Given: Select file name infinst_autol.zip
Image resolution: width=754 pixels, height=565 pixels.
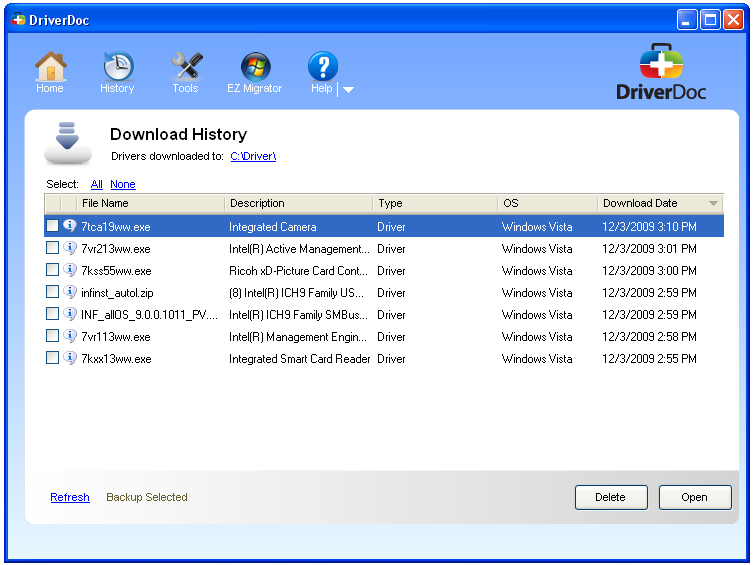Looking at the screenshot, I should tap(117, 293).
